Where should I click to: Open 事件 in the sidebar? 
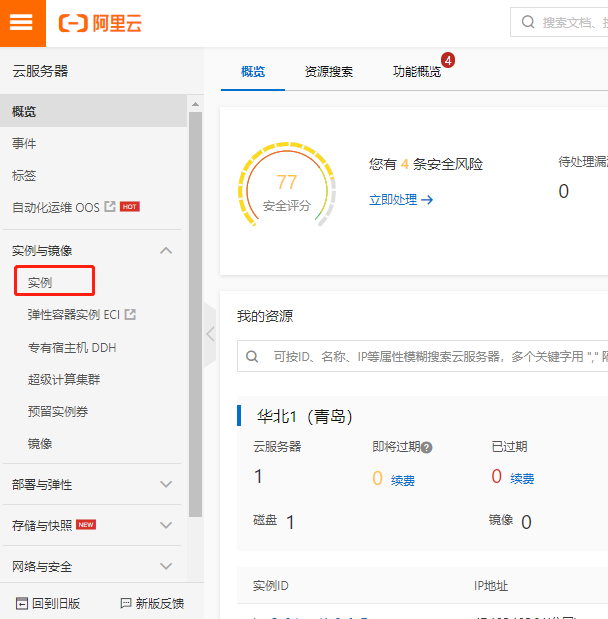point(24,143)
